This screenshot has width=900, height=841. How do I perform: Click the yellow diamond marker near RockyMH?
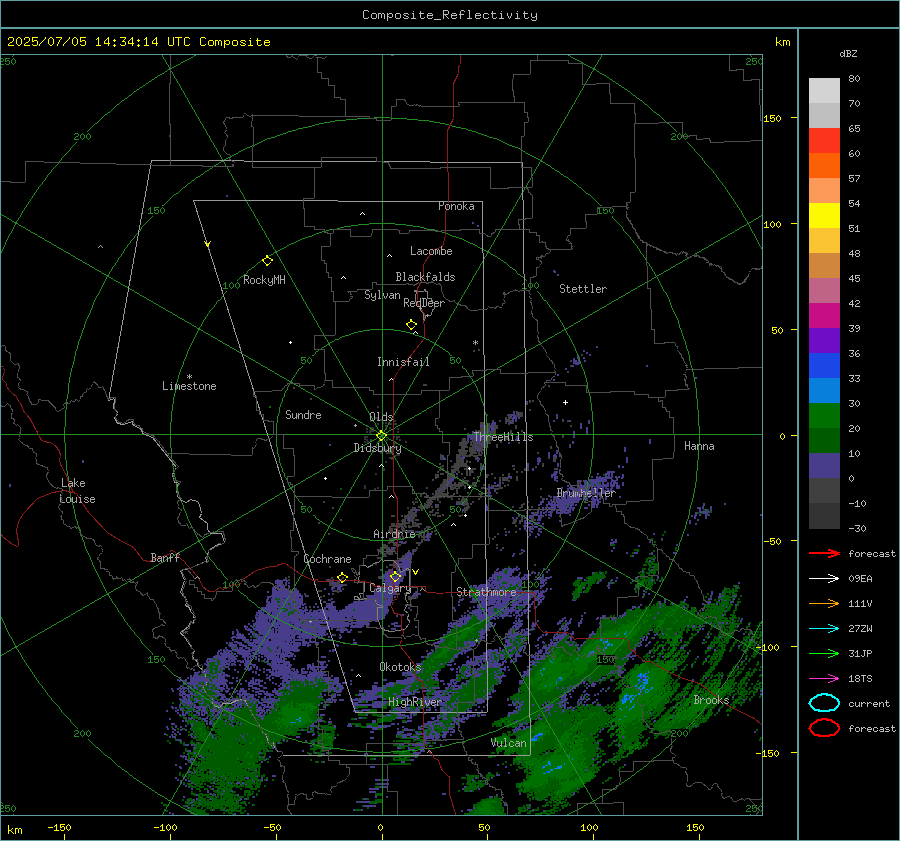pos(267,261)
